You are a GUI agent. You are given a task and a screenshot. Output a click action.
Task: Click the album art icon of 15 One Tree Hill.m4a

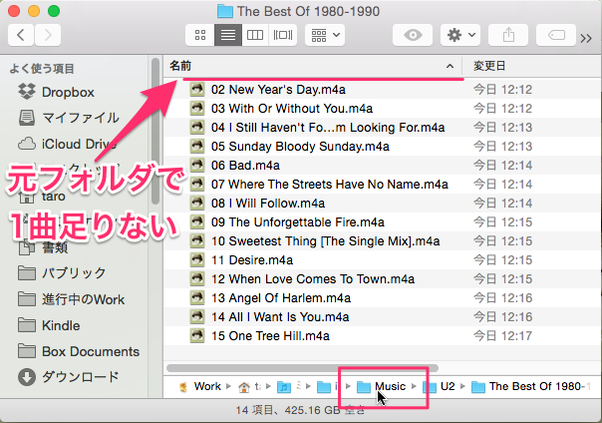197,336
